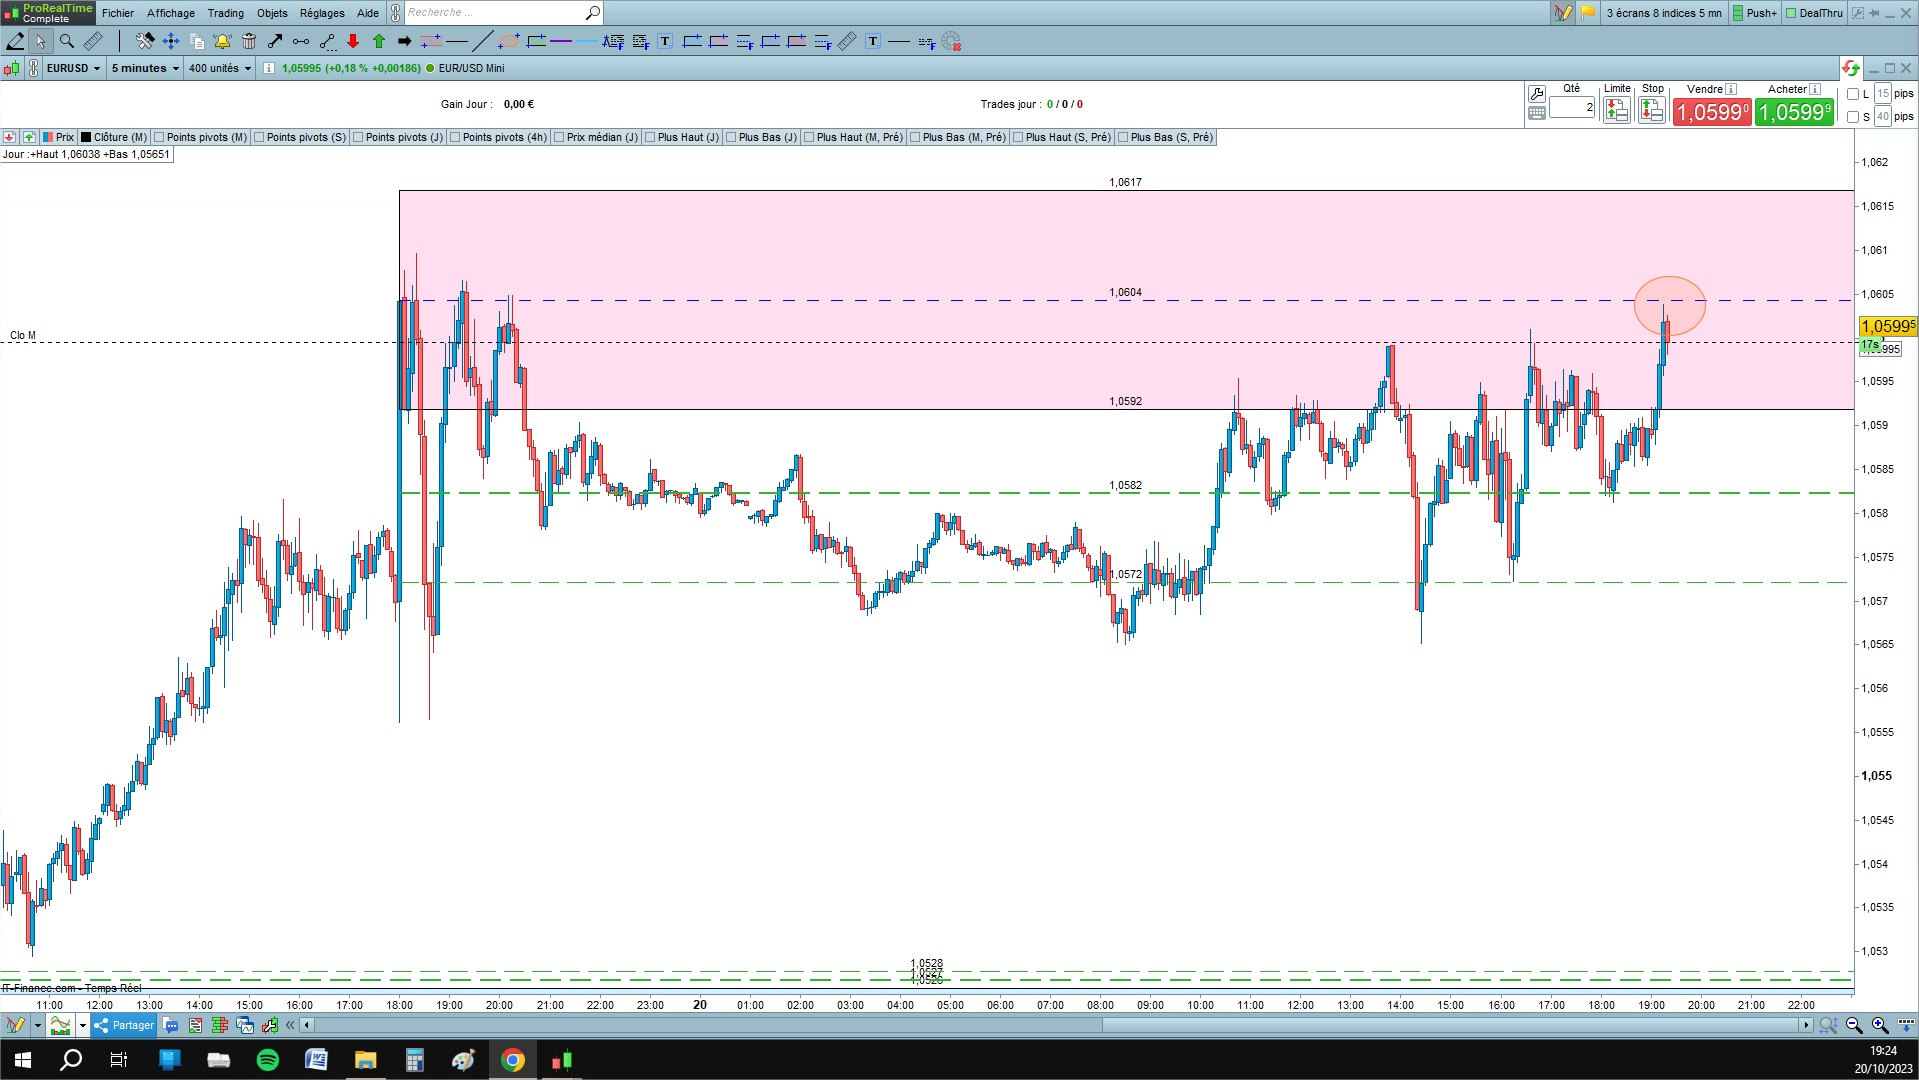The image size is (1919, 1080).
Task: Expand the 400 unités dropdown
Action: pos(220,68)
